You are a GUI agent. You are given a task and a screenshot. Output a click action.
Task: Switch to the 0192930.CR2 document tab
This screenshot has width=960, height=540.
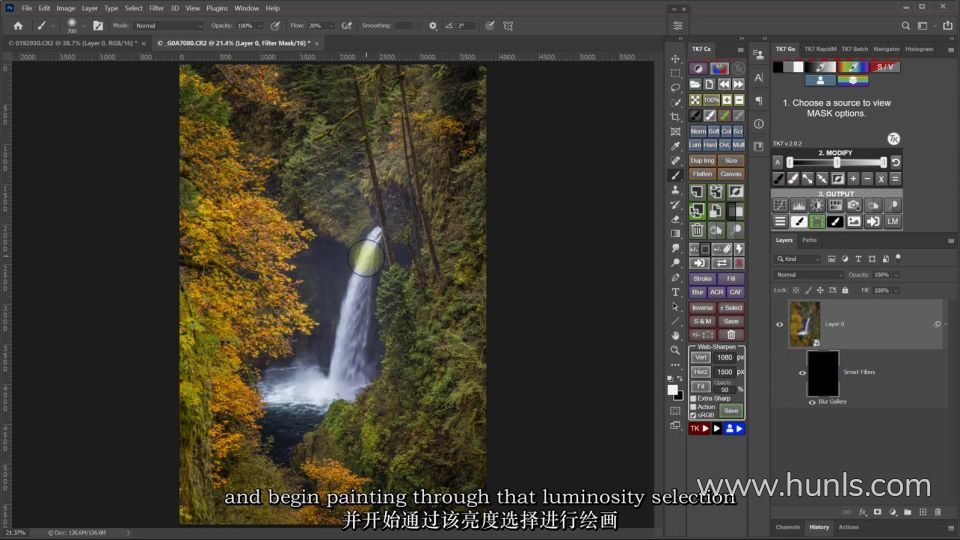(x=71, y=43)
